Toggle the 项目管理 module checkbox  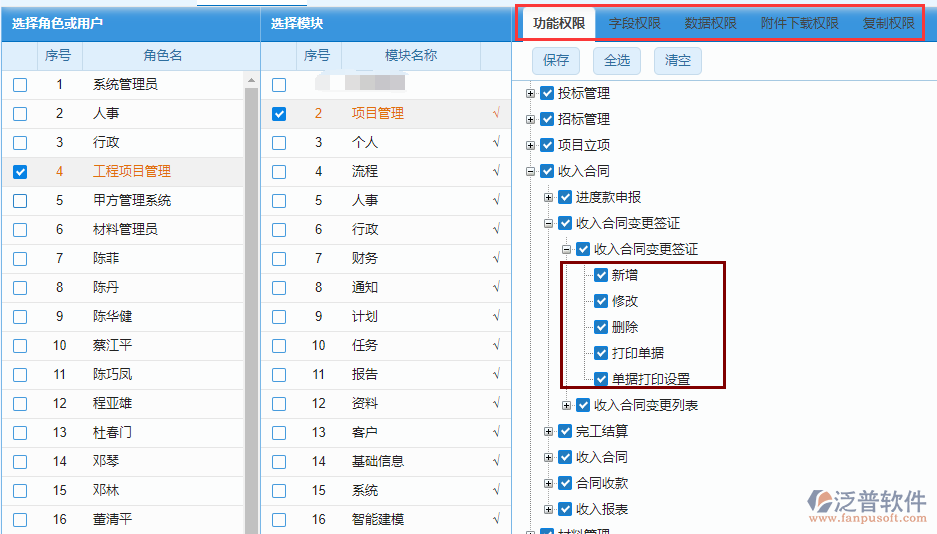(279, 114)
